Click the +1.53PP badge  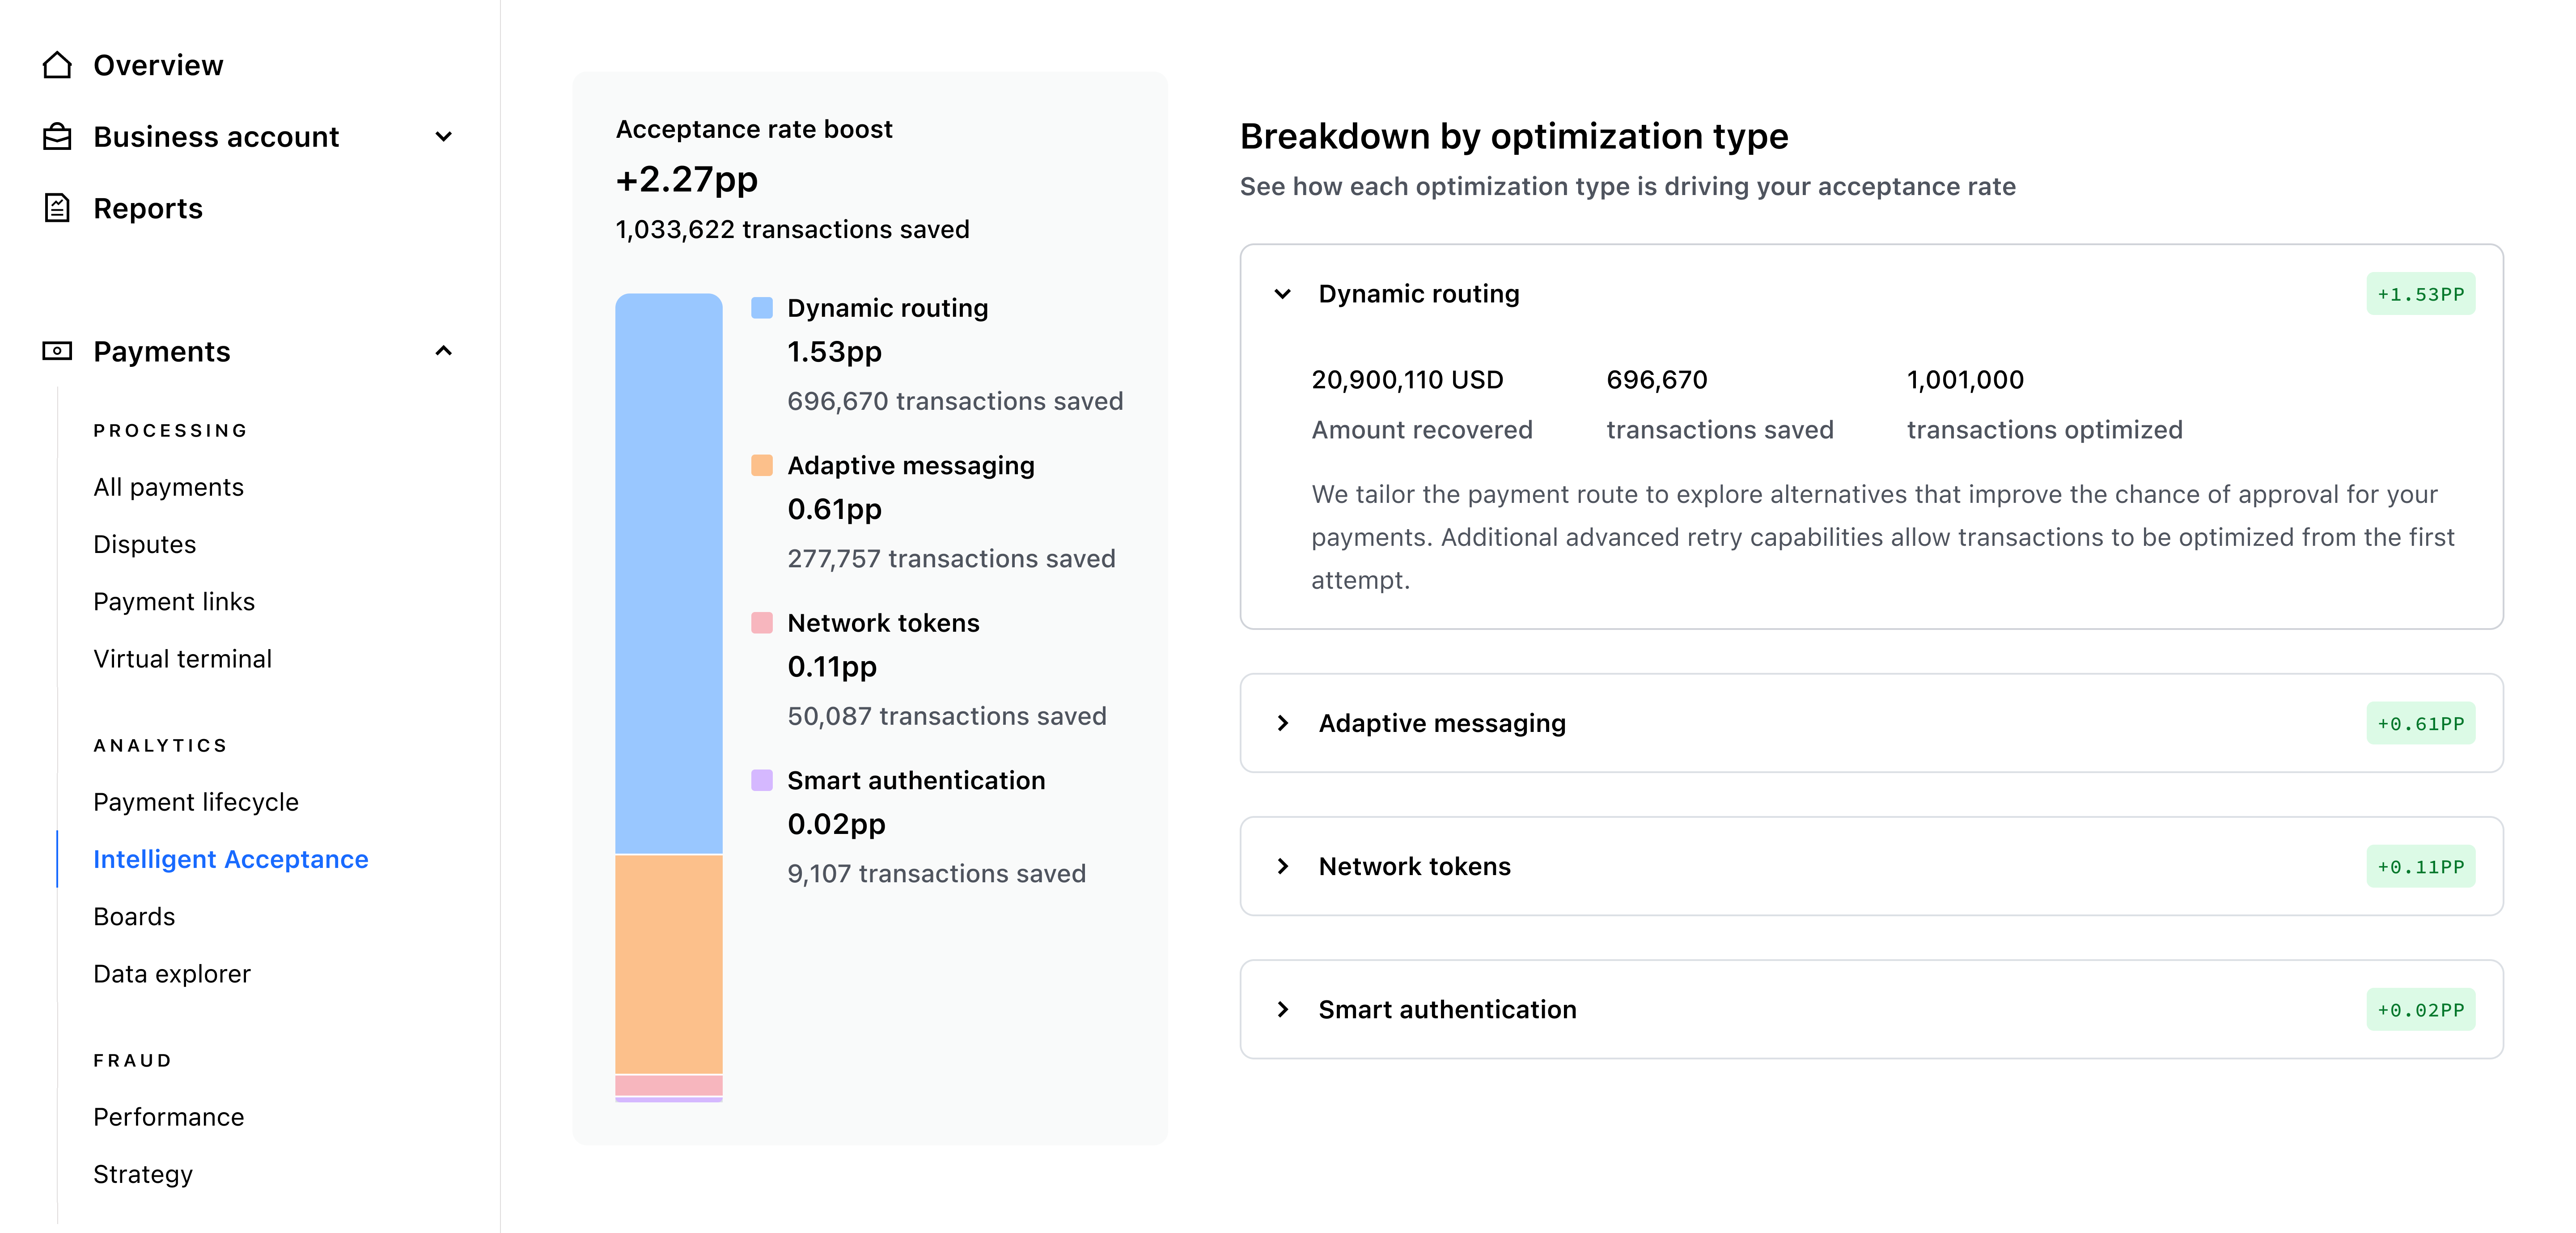[x=2420, y=294]
